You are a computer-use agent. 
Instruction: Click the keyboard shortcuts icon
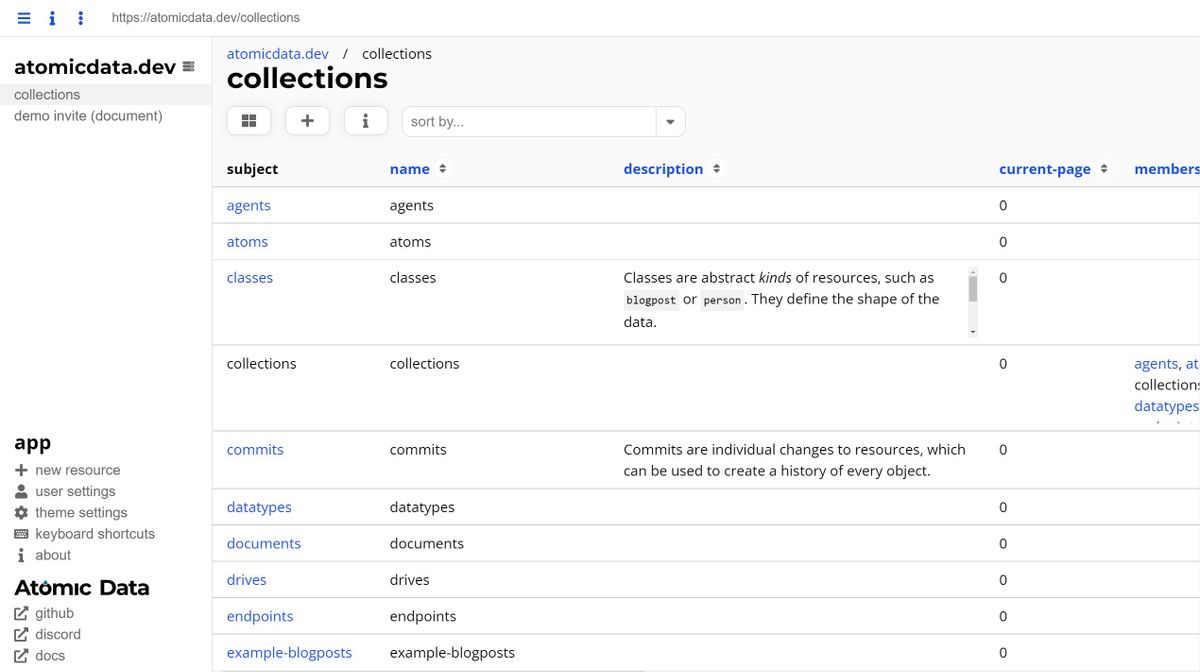pyautogui.click(x=23, y=533)
